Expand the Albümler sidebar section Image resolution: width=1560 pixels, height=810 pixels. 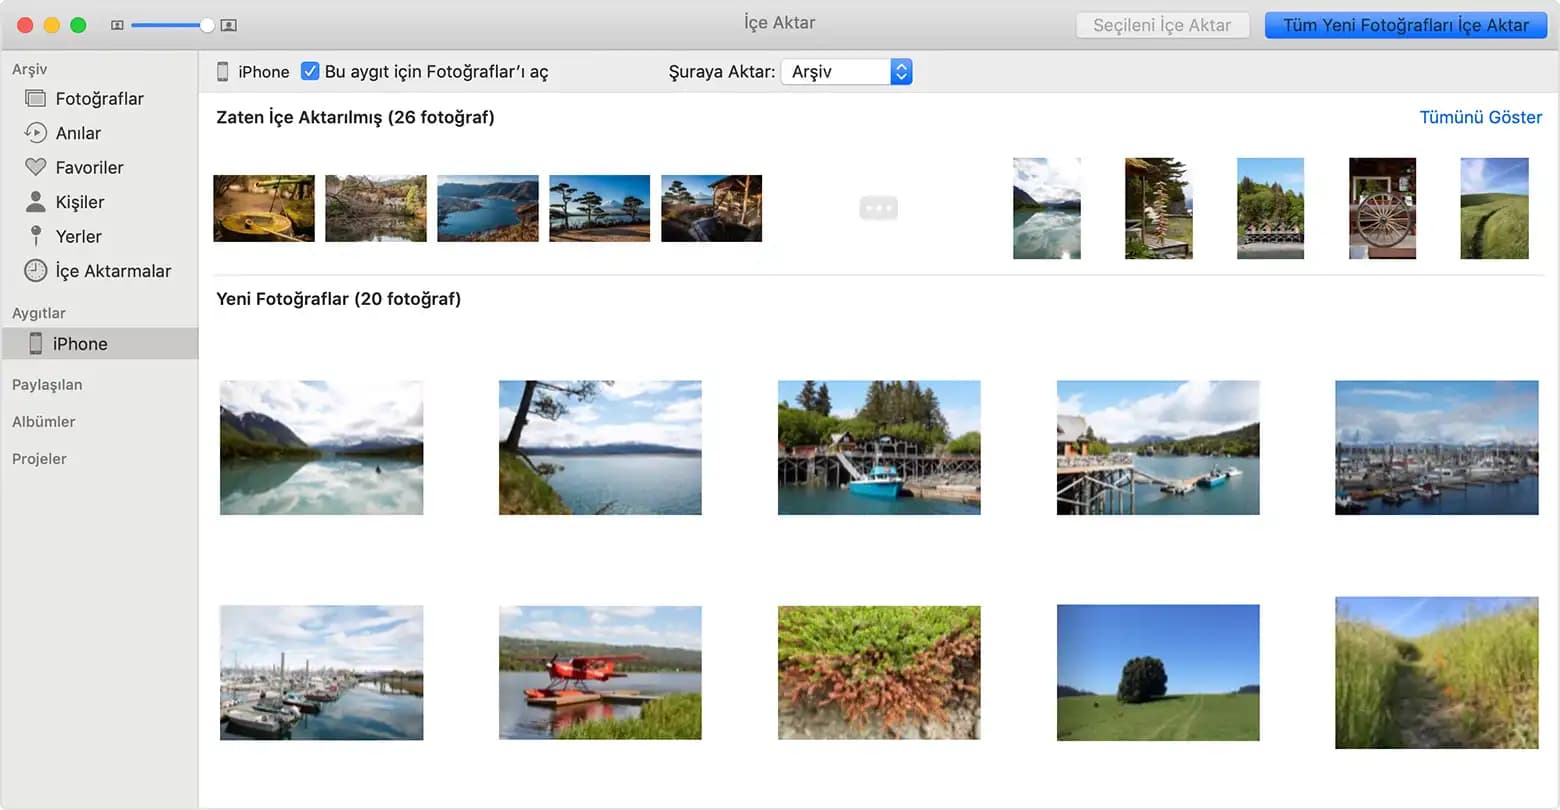[44, 422]
